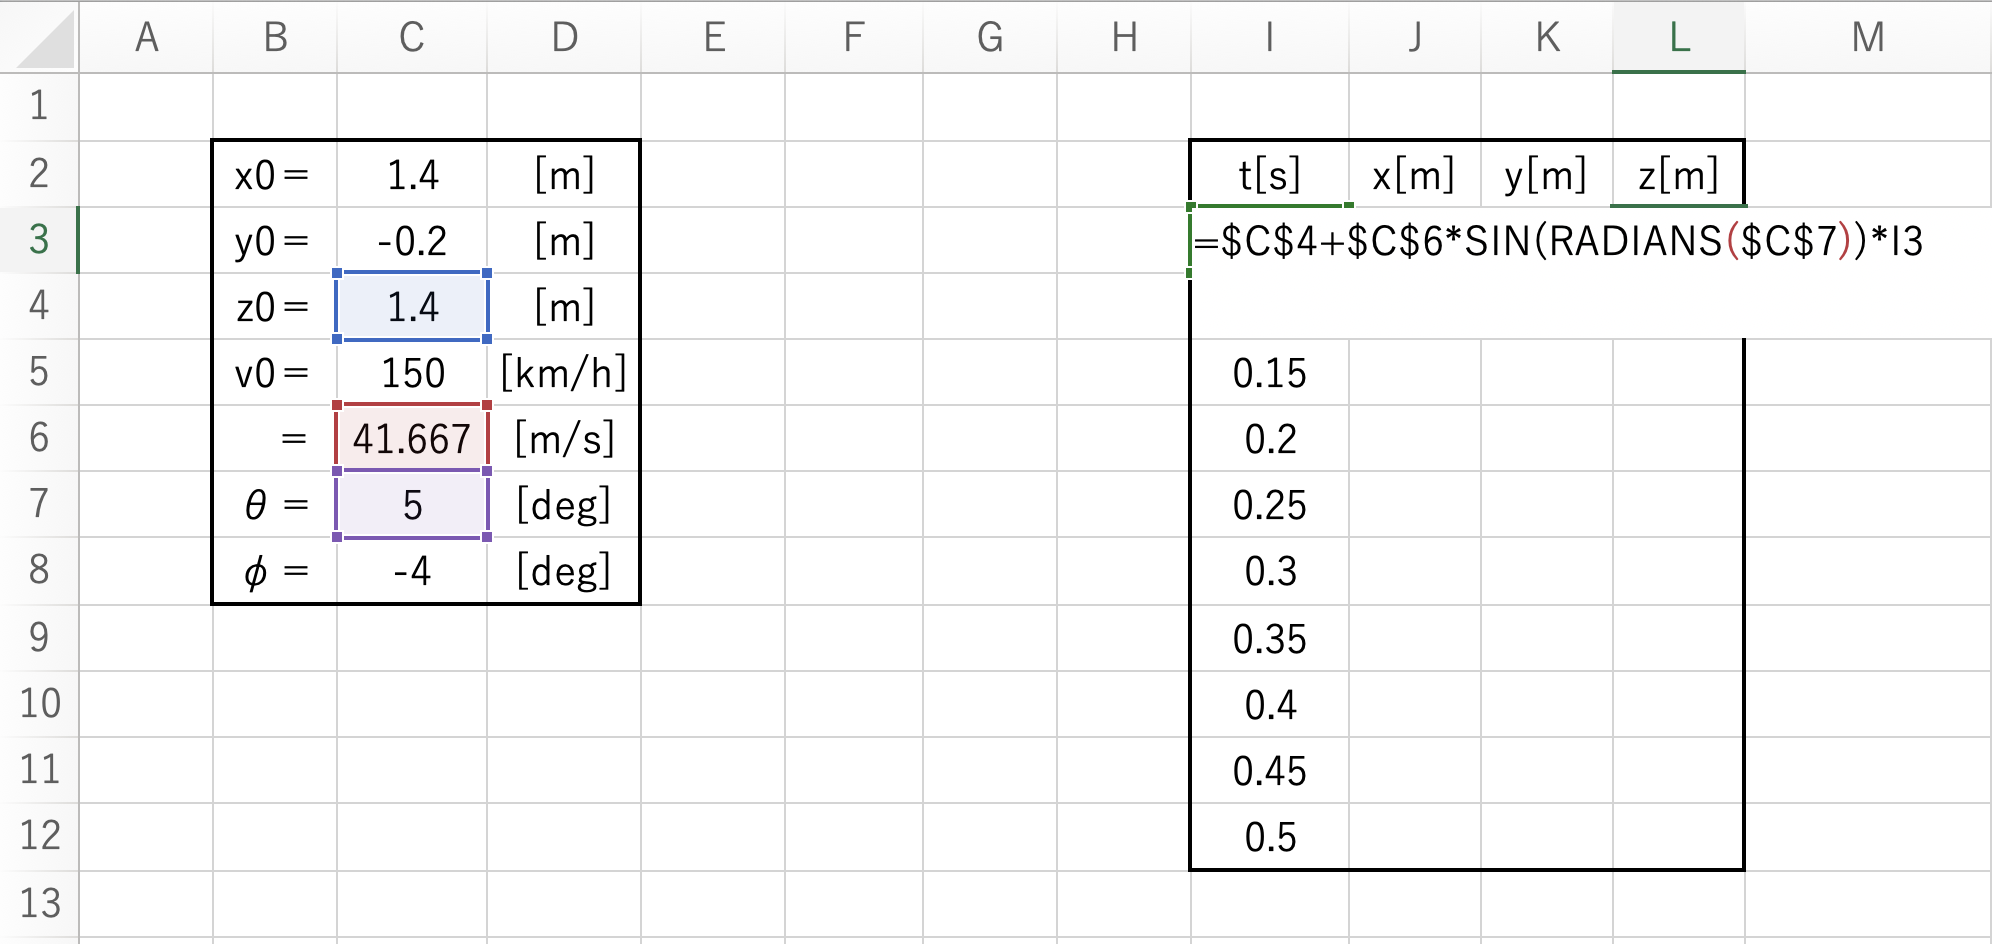Select column C header
This screenshot has width=1992, height=944.
point(412,37)
